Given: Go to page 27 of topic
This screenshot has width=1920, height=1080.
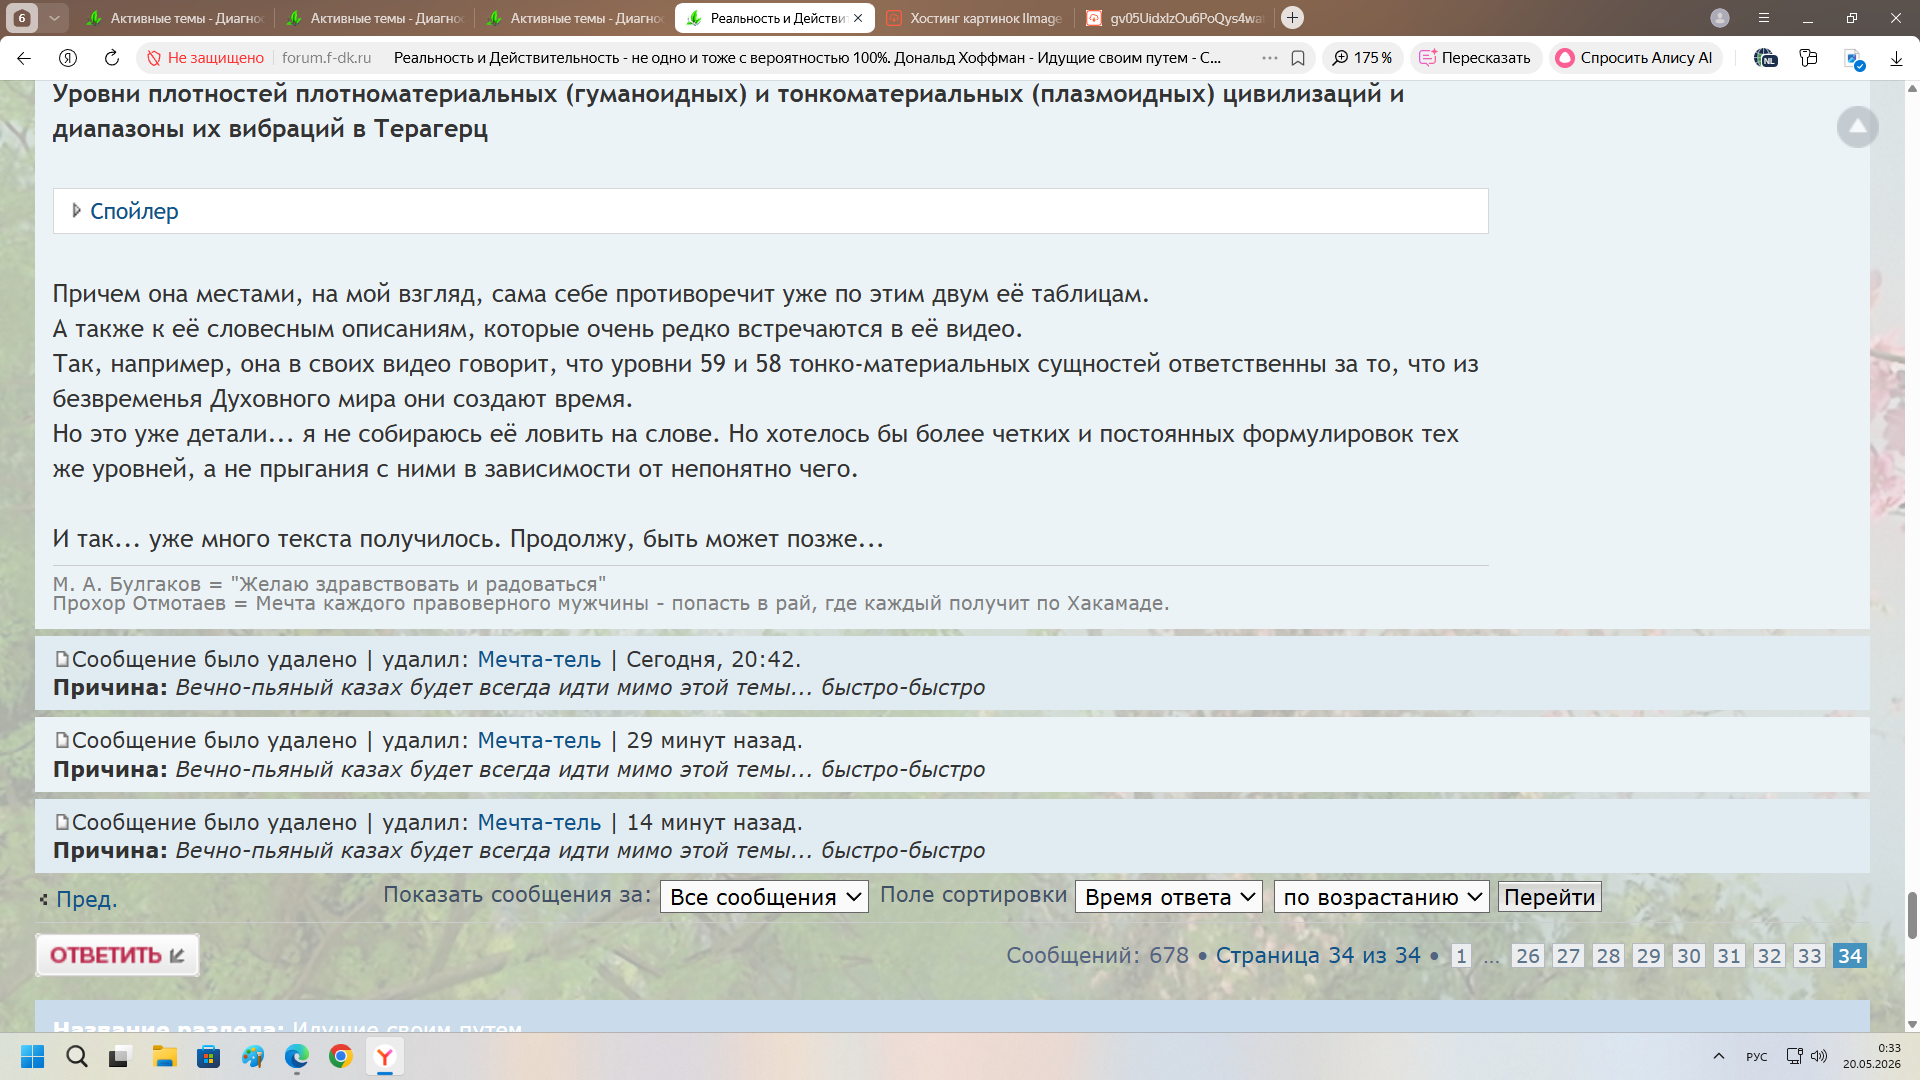Looking at the screenshot, I should tap(1568, 956).
